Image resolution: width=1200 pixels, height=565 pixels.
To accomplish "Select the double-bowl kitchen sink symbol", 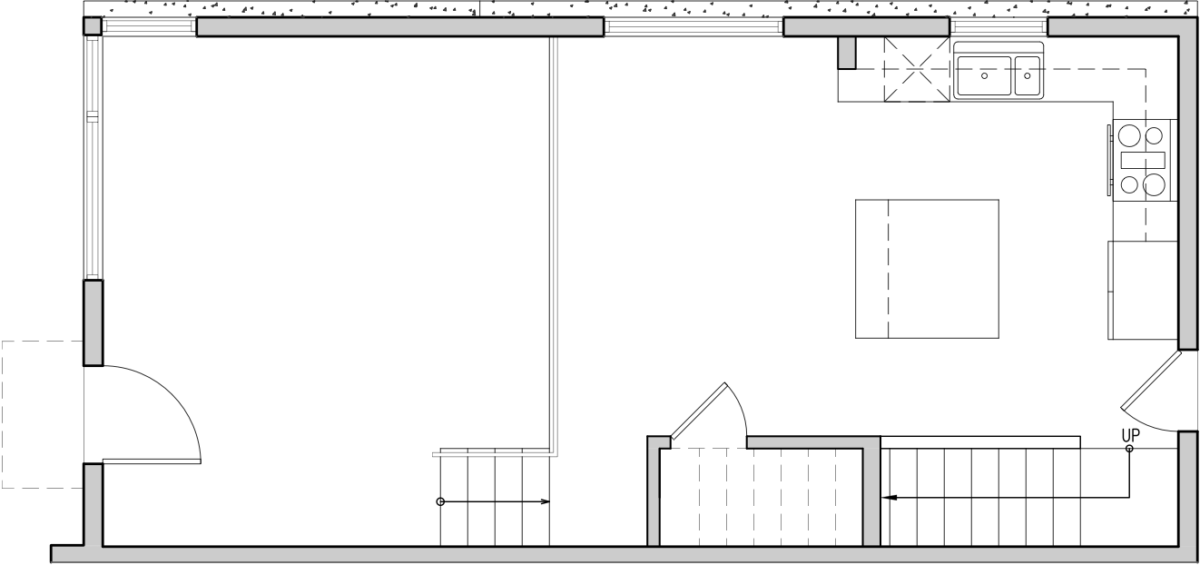I will pyautogui.click(x=998, y=71).
